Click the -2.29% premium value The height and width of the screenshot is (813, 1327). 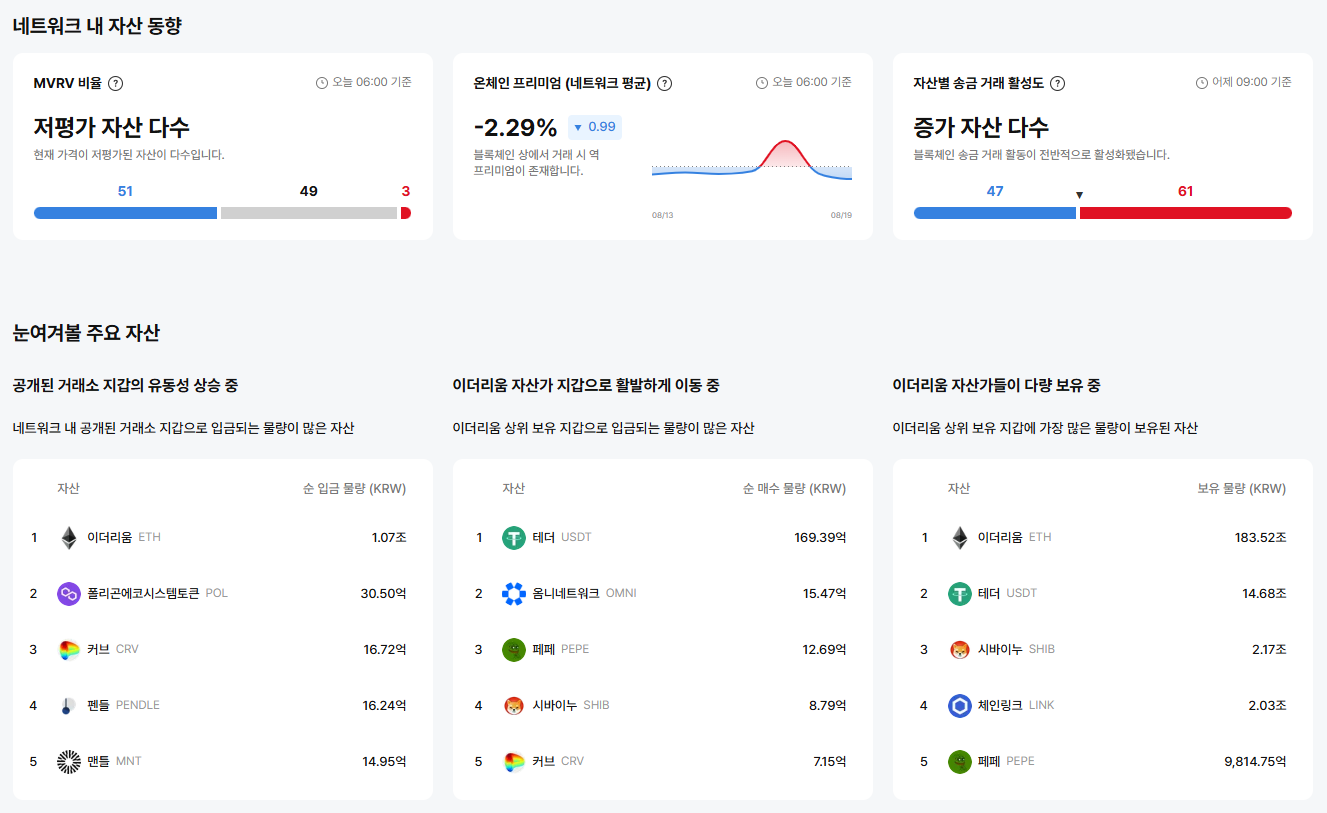coord(515,128)
